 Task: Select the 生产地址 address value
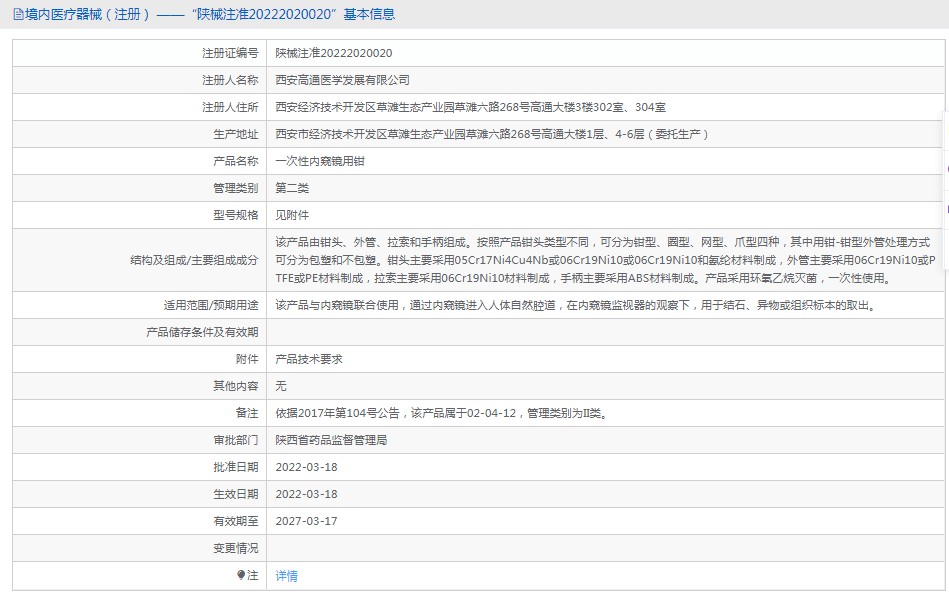click(492, 134)
